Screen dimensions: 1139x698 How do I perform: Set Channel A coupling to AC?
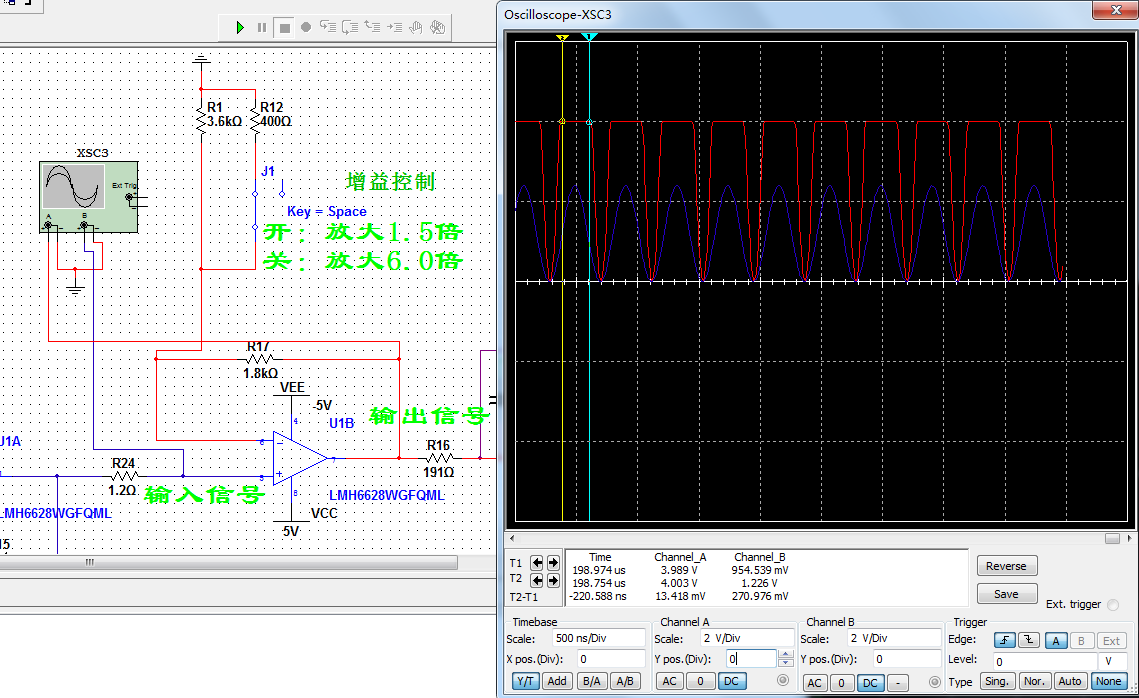point(669,681)
